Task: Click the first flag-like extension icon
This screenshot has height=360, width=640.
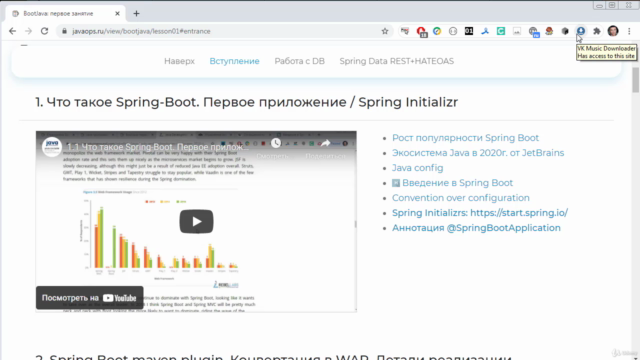Action: pos(404,31)
